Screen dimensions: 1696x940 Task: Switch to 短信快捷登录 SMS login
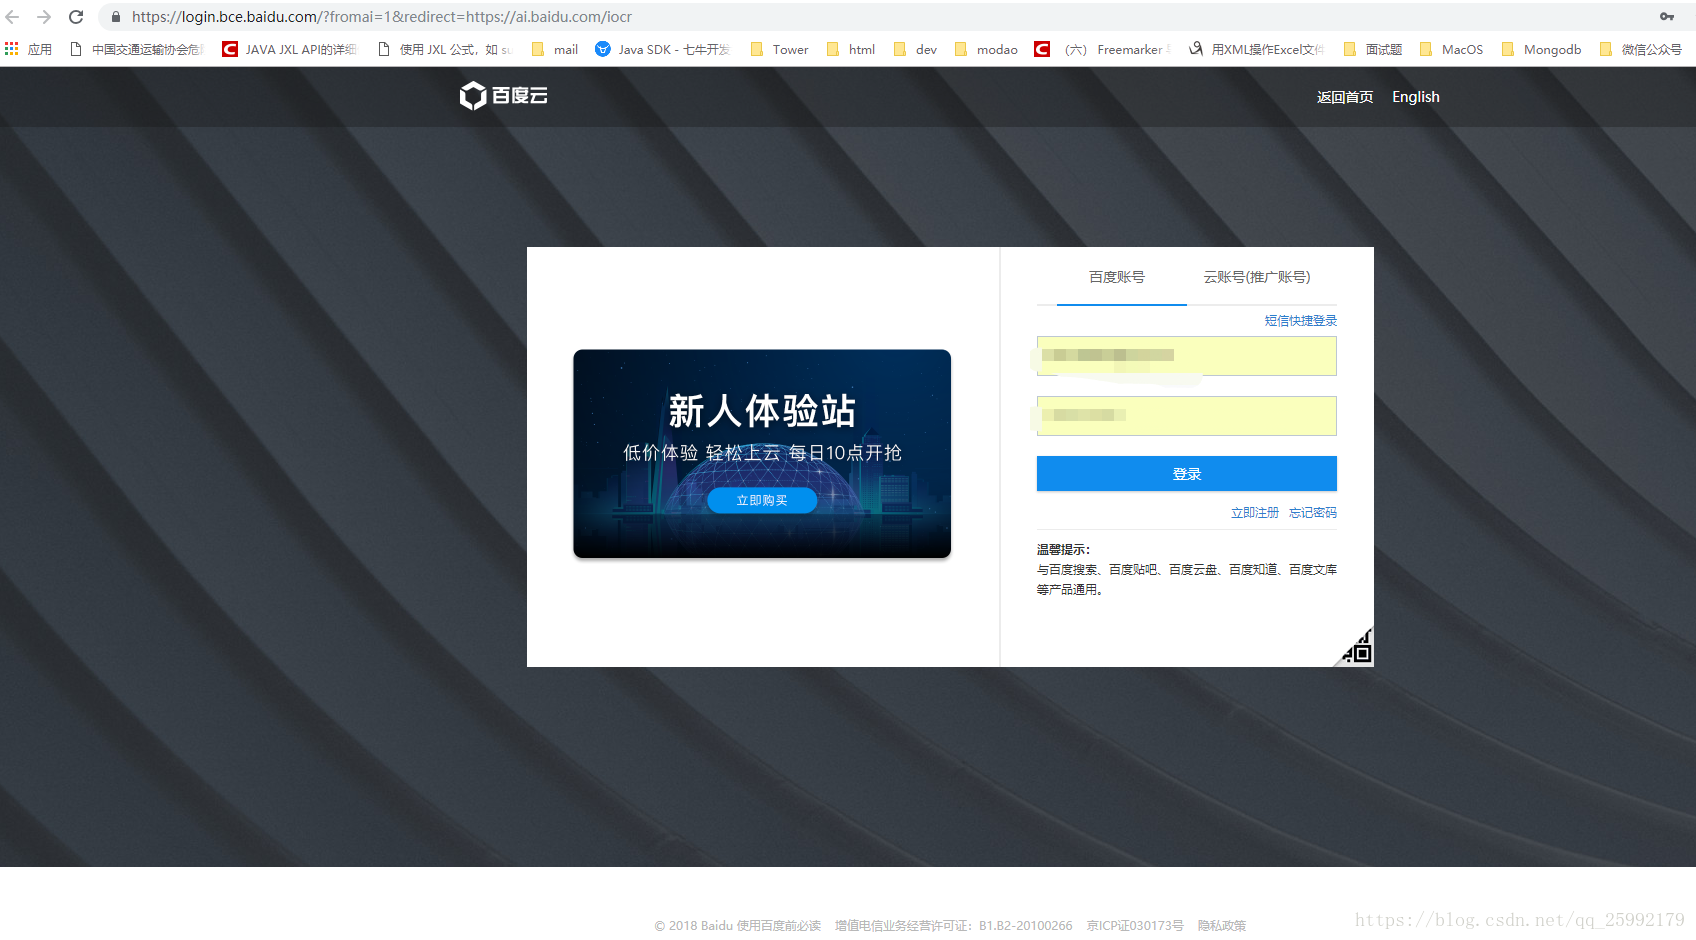1299,320
